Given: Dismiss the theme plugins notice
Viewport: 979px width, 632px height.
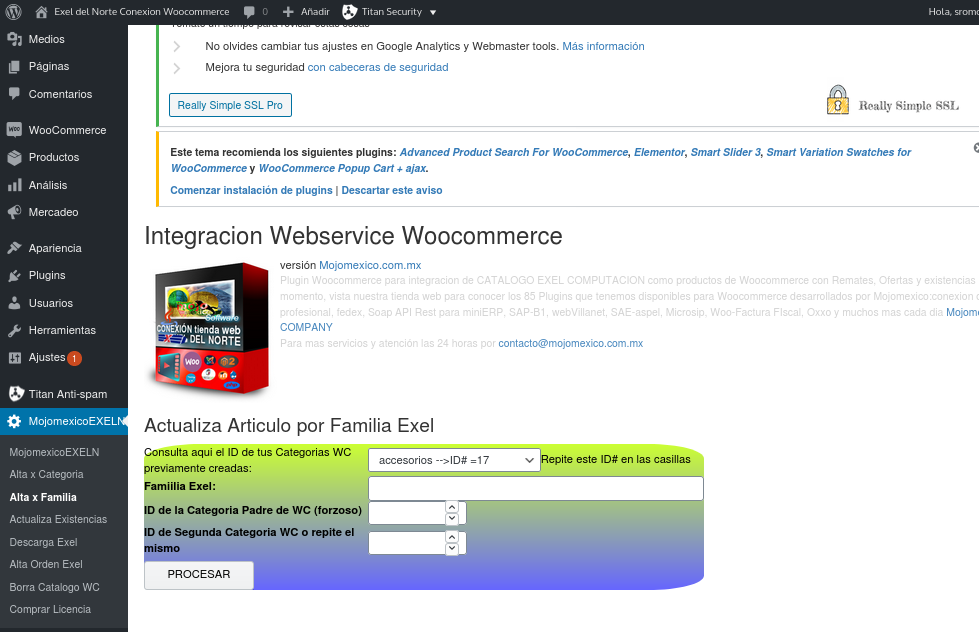Looking at the screenshot, I should 975,147.
